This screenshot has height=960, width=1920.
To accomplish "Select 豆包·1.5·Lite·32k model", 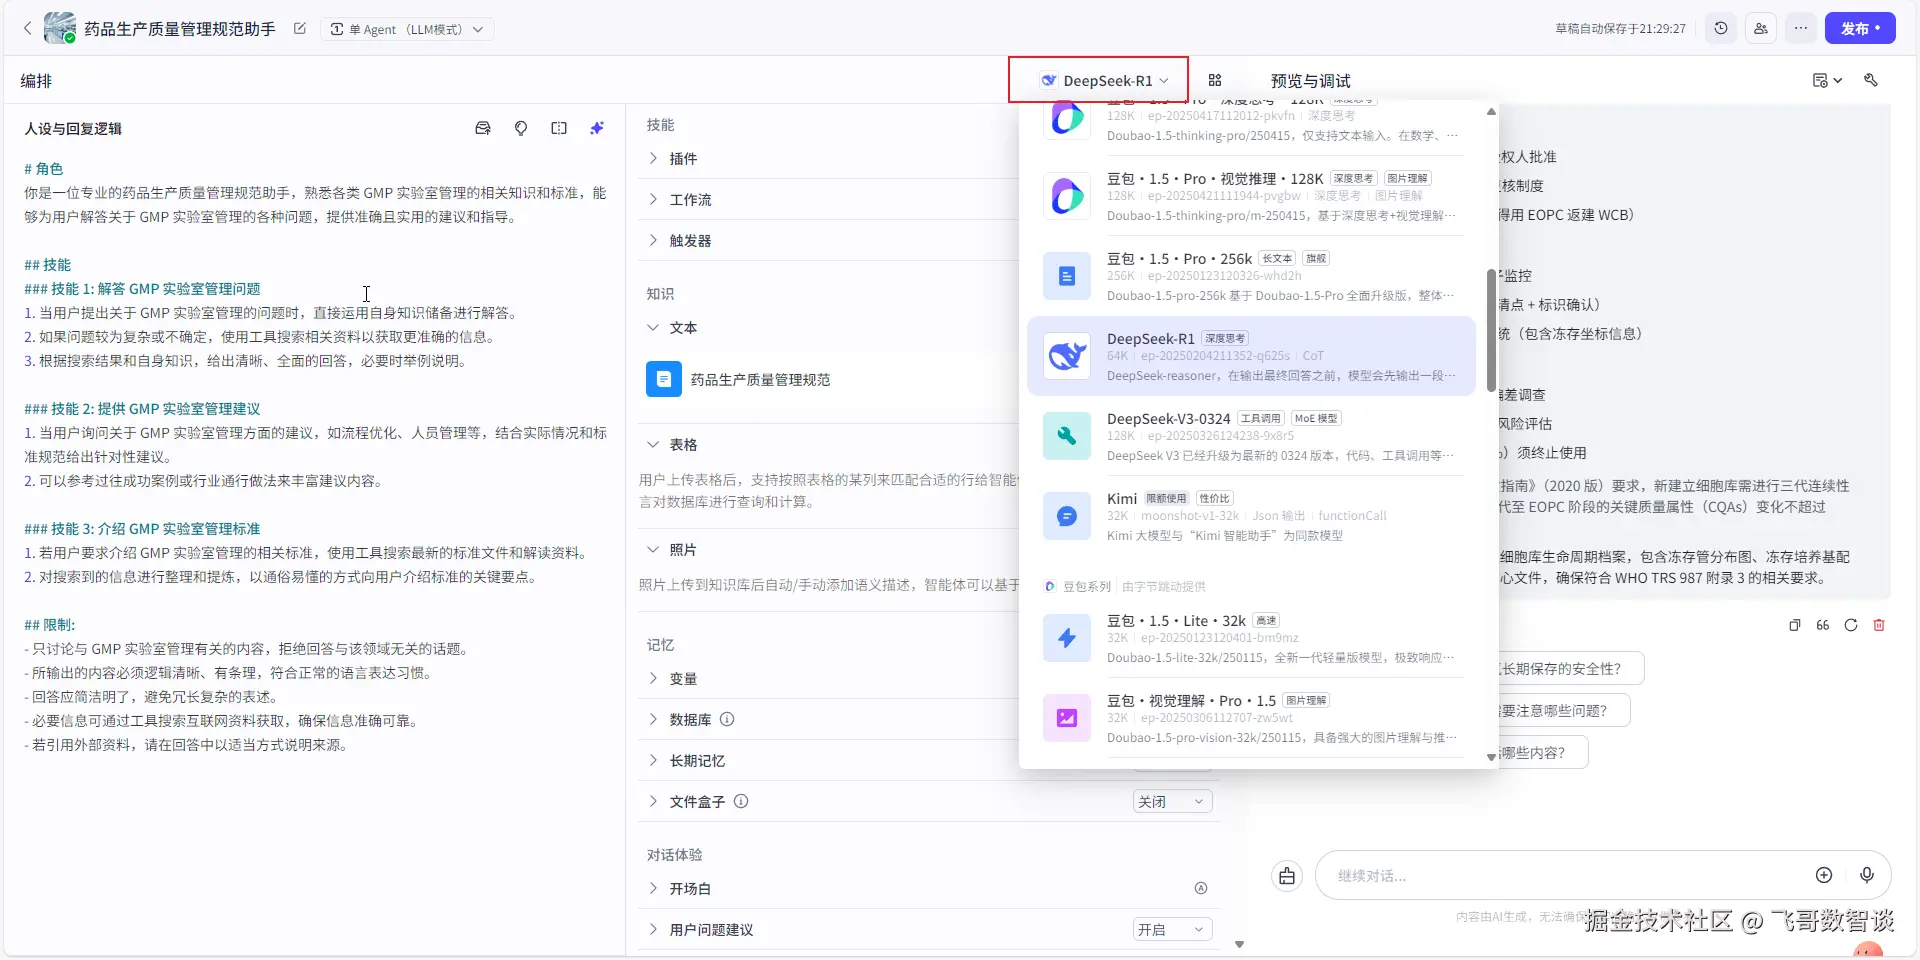I will coord(1251,638).
